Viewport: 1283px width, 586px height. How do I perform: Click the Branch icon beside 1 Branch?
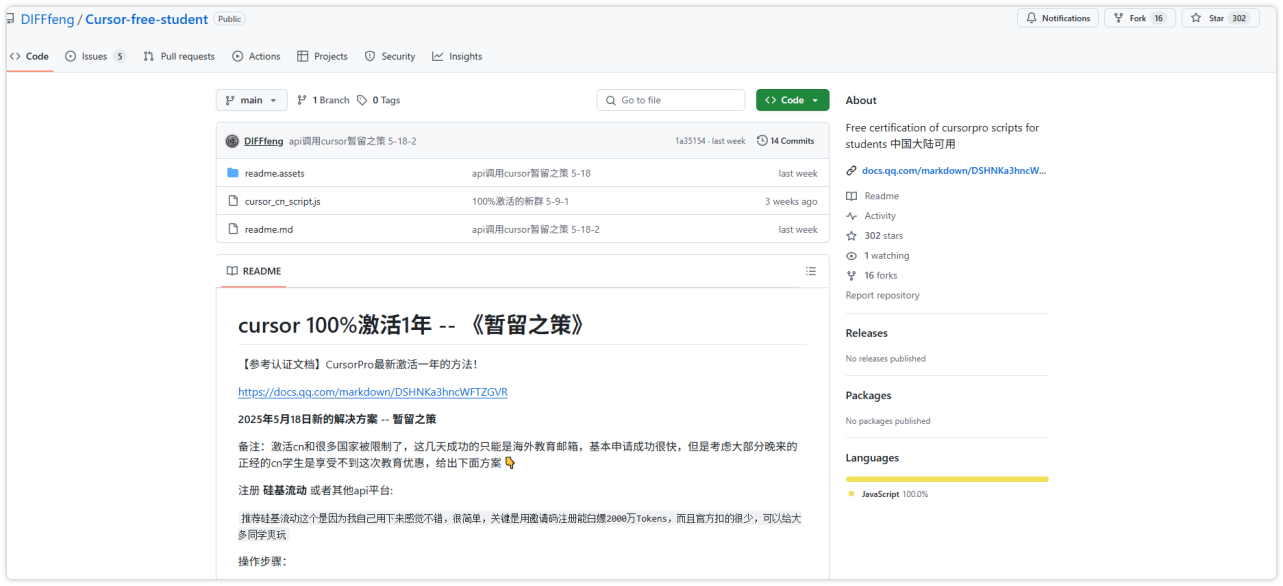click(x=302, y=100)
